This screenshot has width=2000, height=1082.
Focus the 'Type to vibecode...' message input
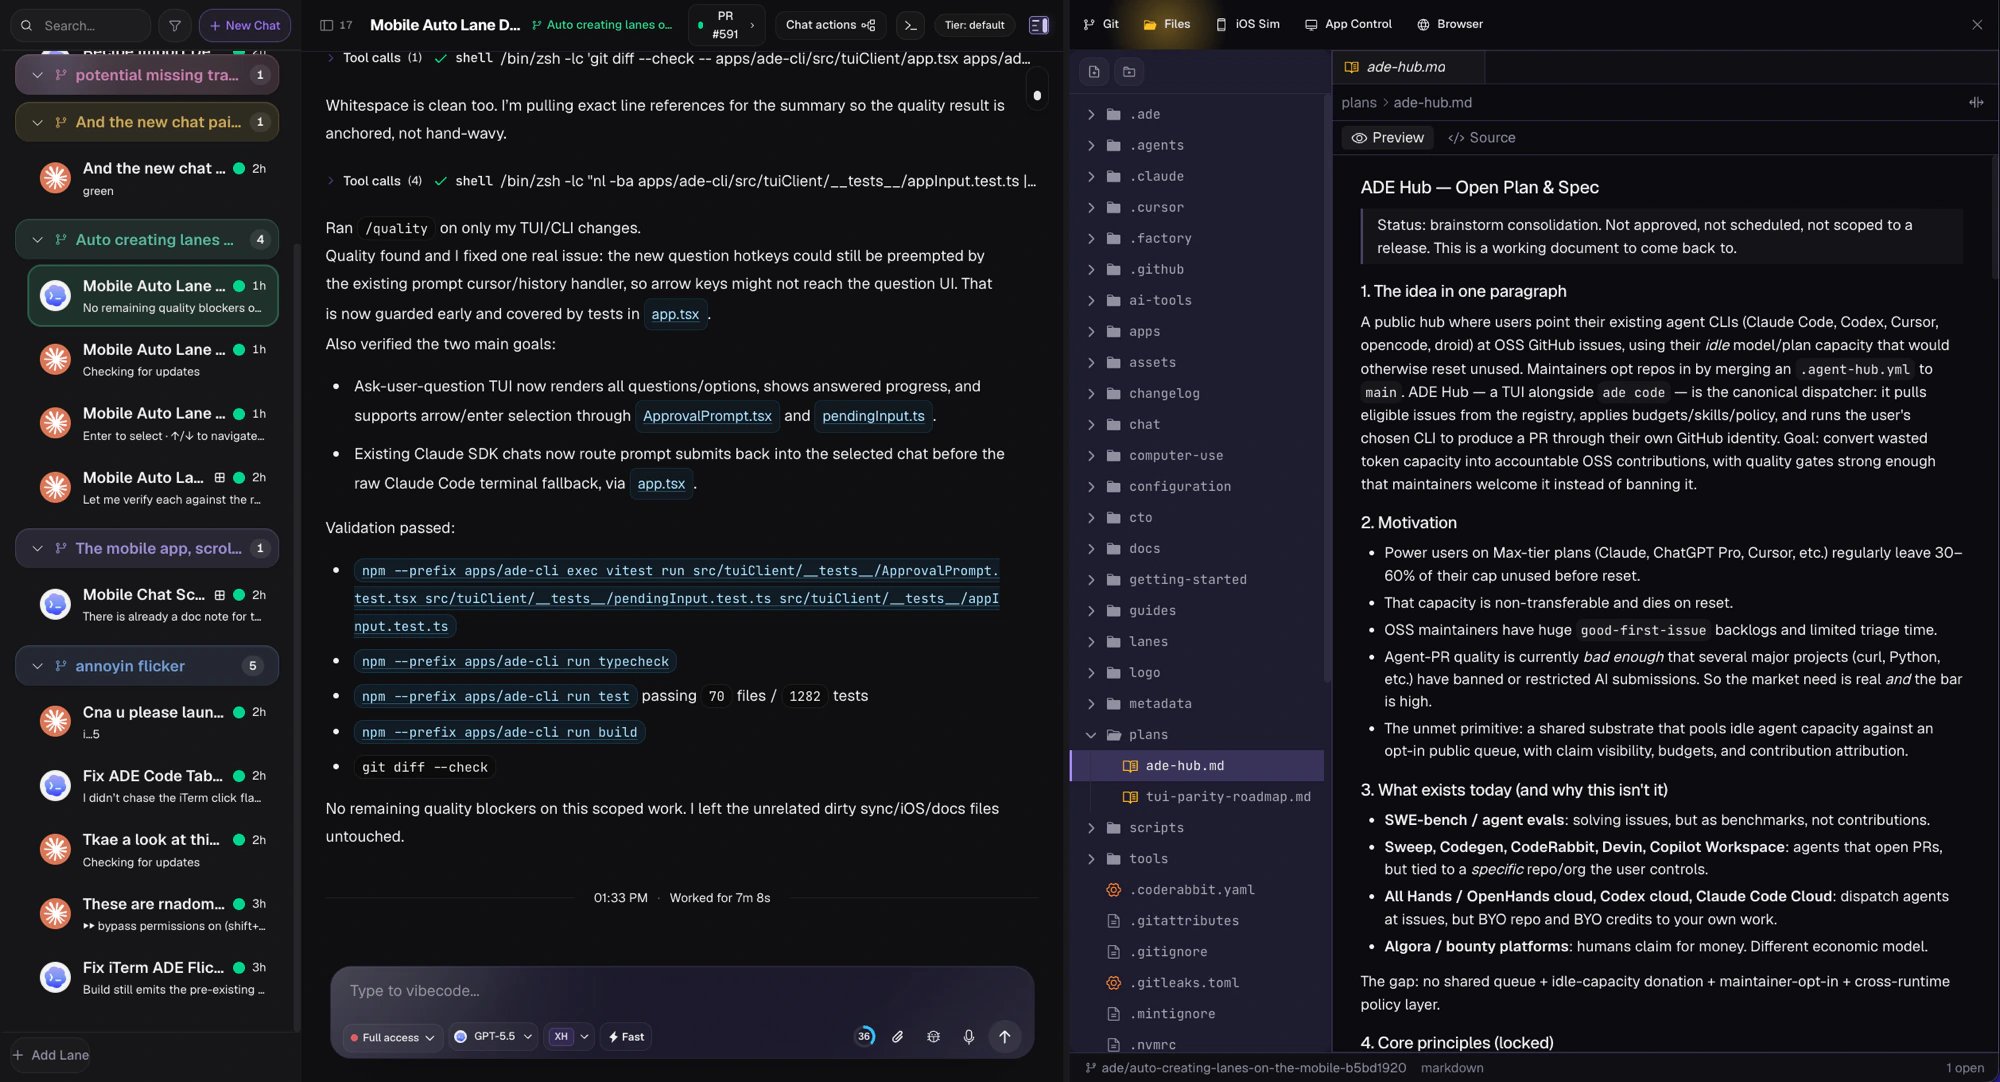682,991
